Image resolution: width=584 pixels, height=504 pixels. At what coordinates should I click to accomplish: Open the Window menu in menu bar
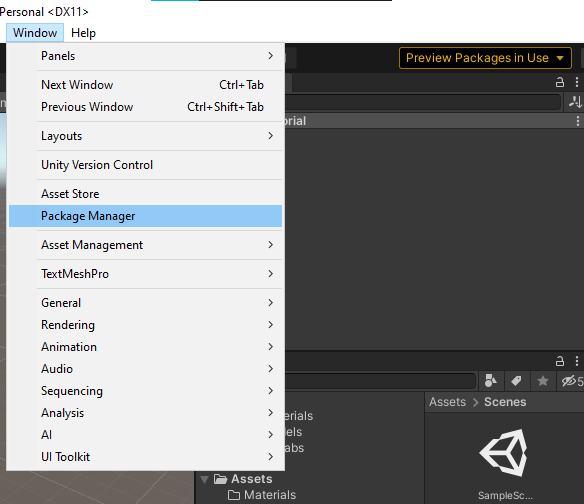point(35,33)
